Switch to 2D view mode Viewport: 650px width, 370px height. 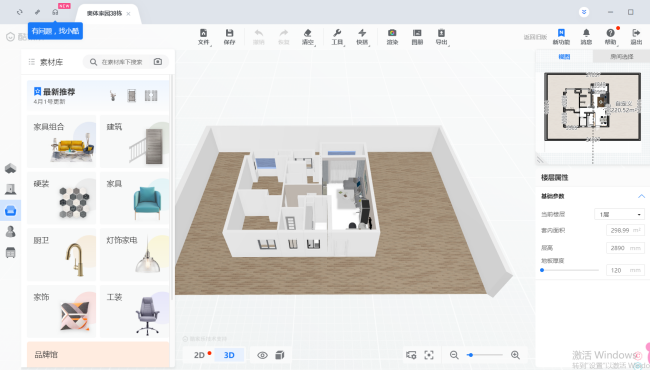point(200,355)
